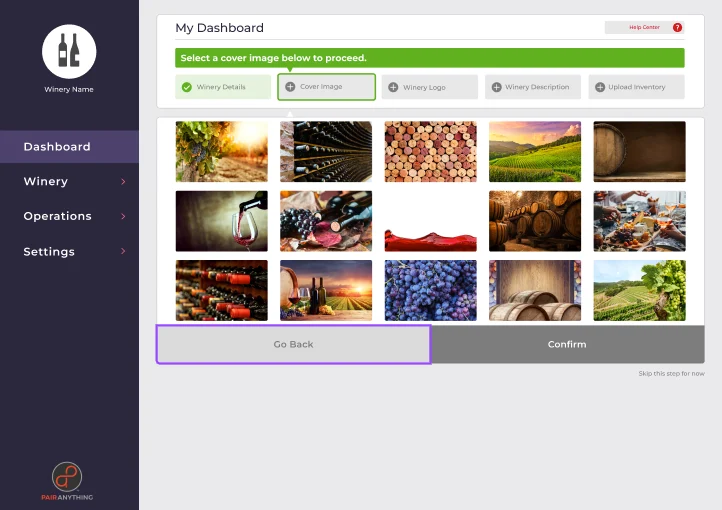Choose the sunlit grapevine cover image
722x510 pixels.
point(221,151)
